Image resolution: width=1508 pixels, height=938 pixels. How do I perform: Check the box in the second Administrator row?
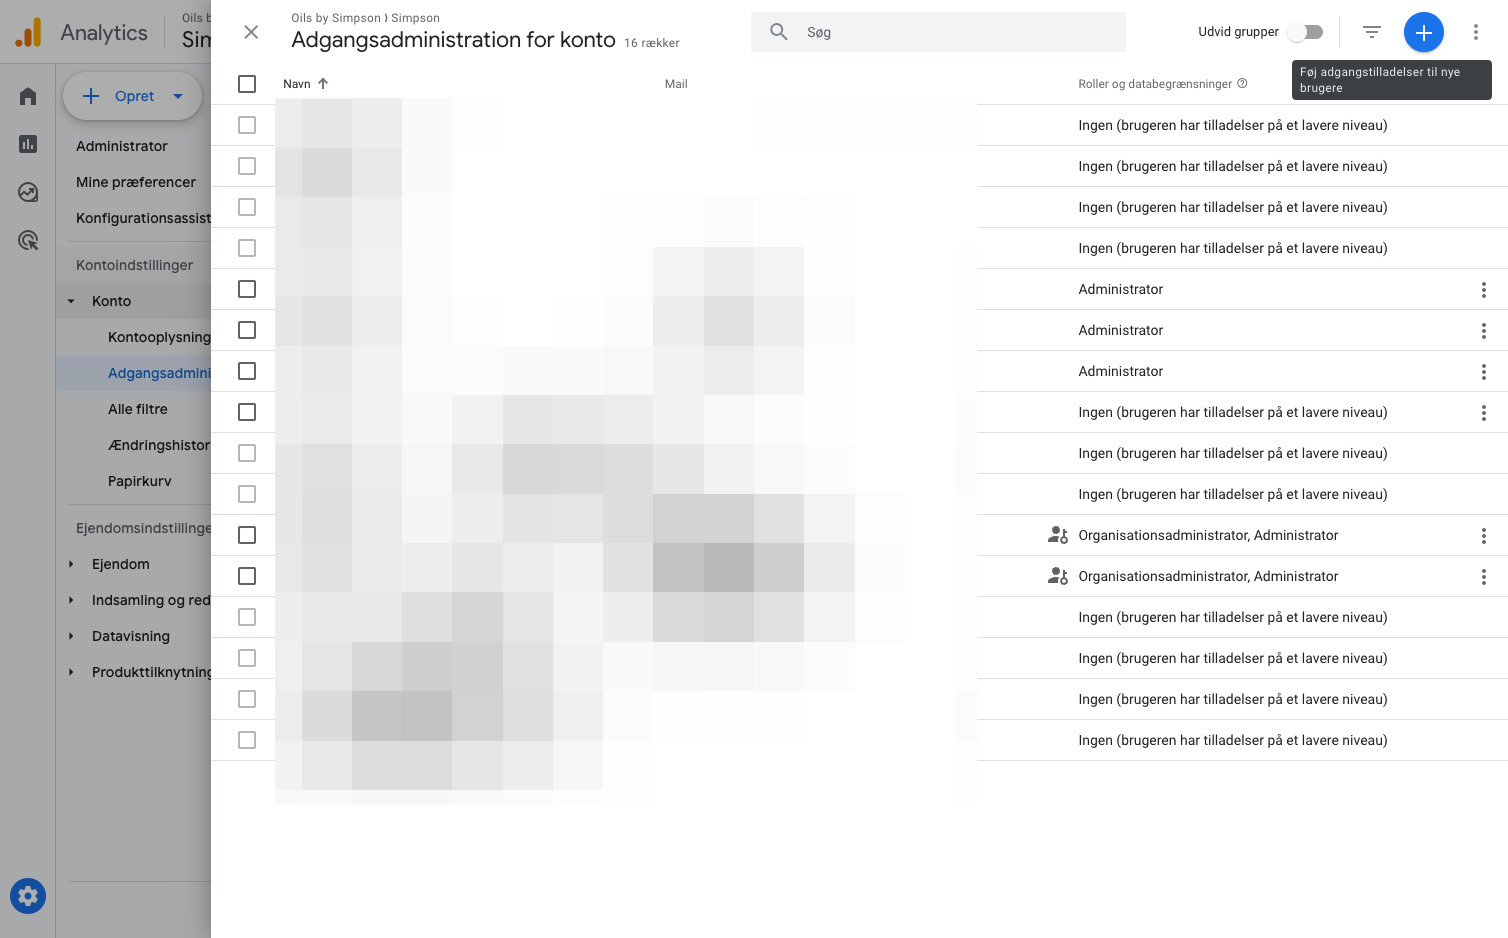247,330
